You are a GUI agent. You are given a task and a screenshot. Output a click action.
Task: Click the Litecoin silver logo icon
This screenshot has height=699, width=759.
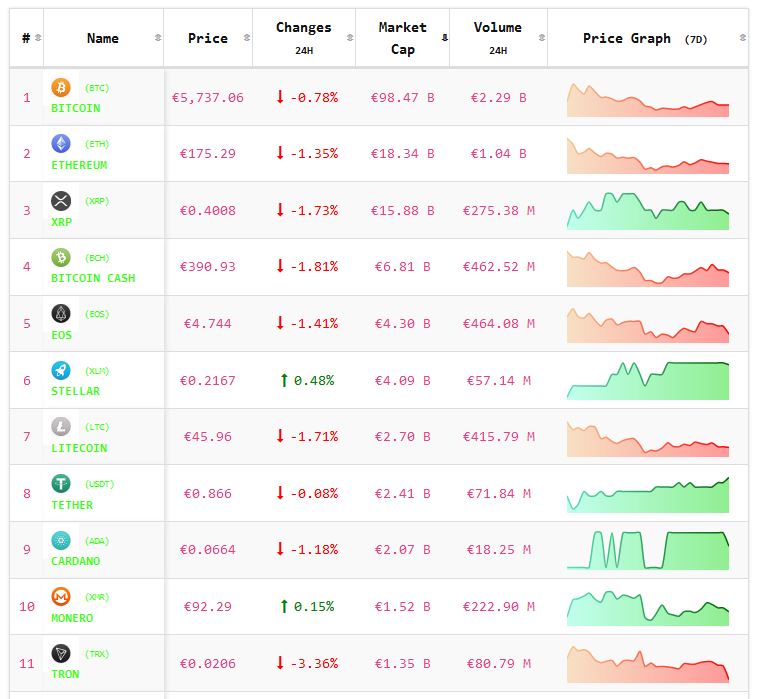pos(61,427)
